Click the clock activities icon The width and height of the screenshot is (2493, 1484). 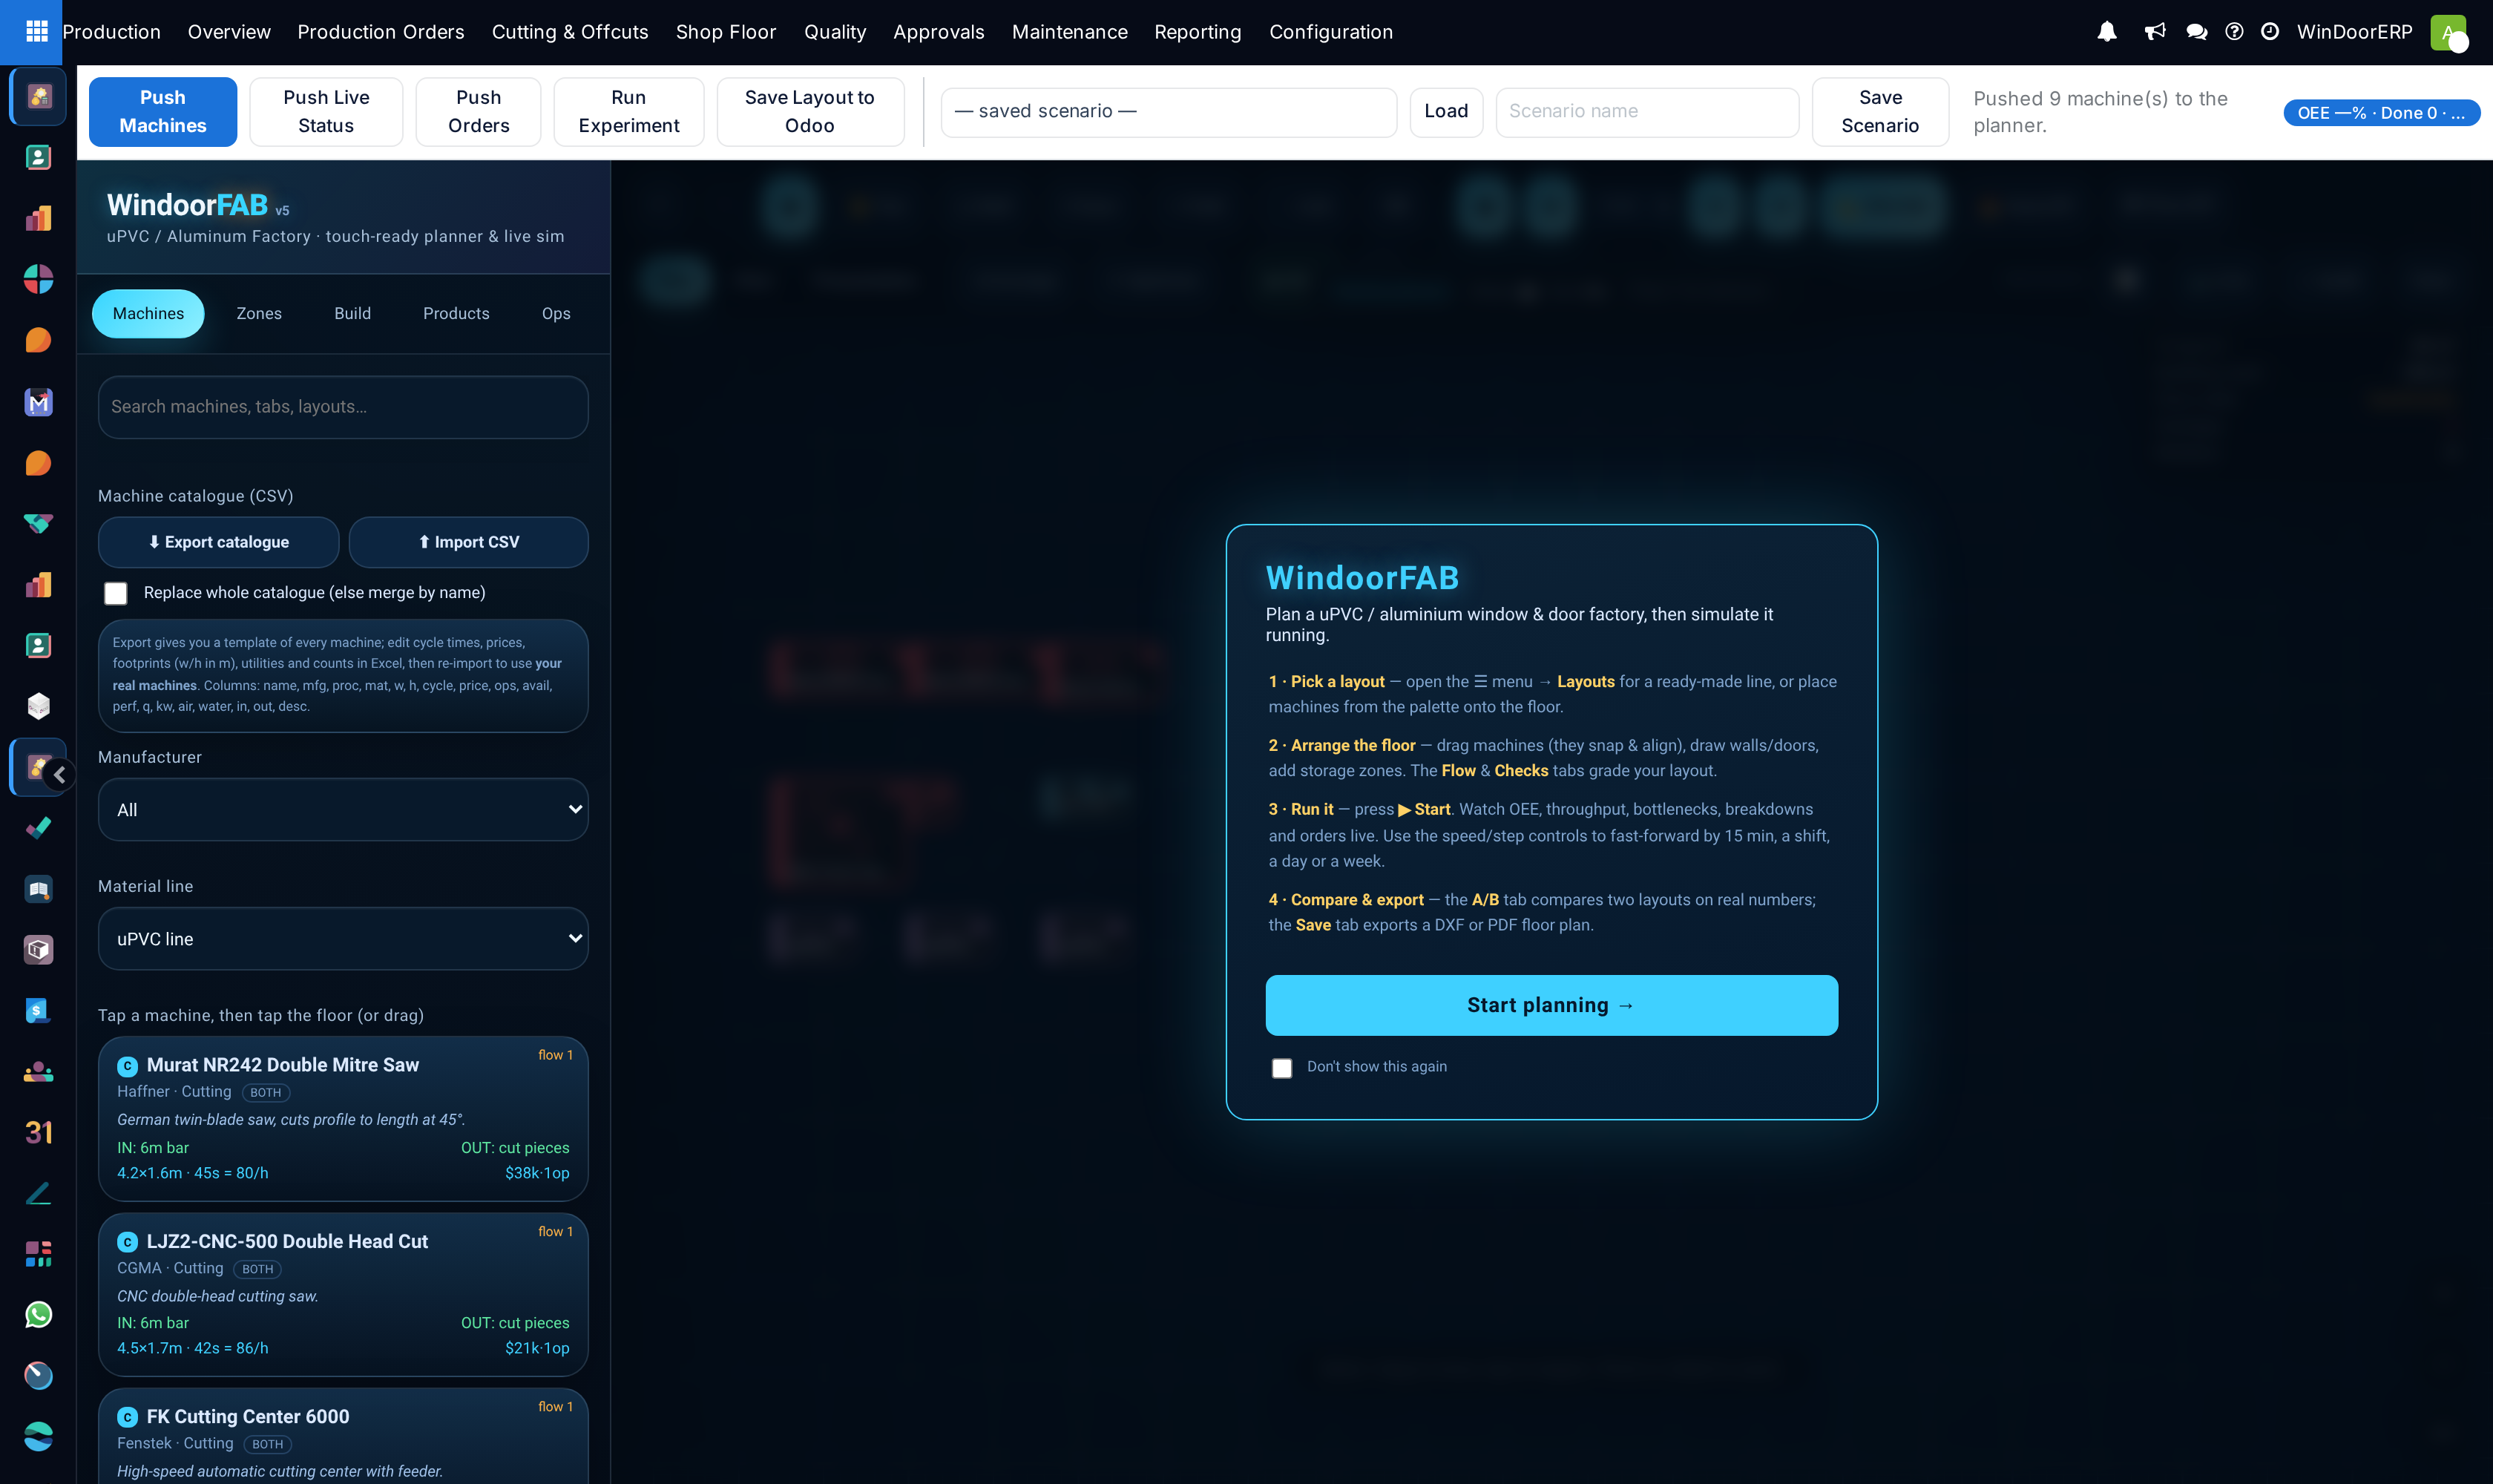point(2270,32)
